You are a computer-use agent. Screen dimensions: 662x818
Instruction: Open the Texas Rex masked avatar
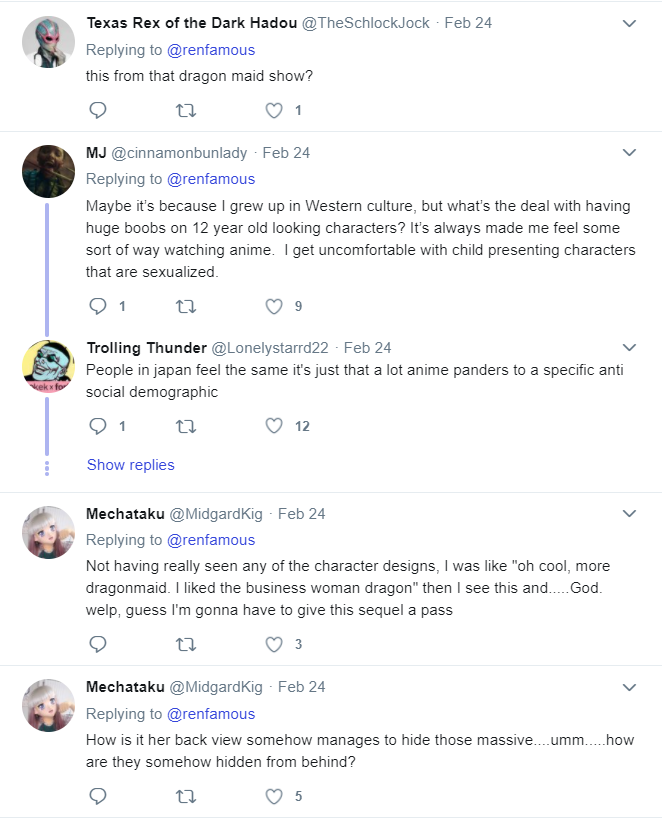(x=48, y=42)
